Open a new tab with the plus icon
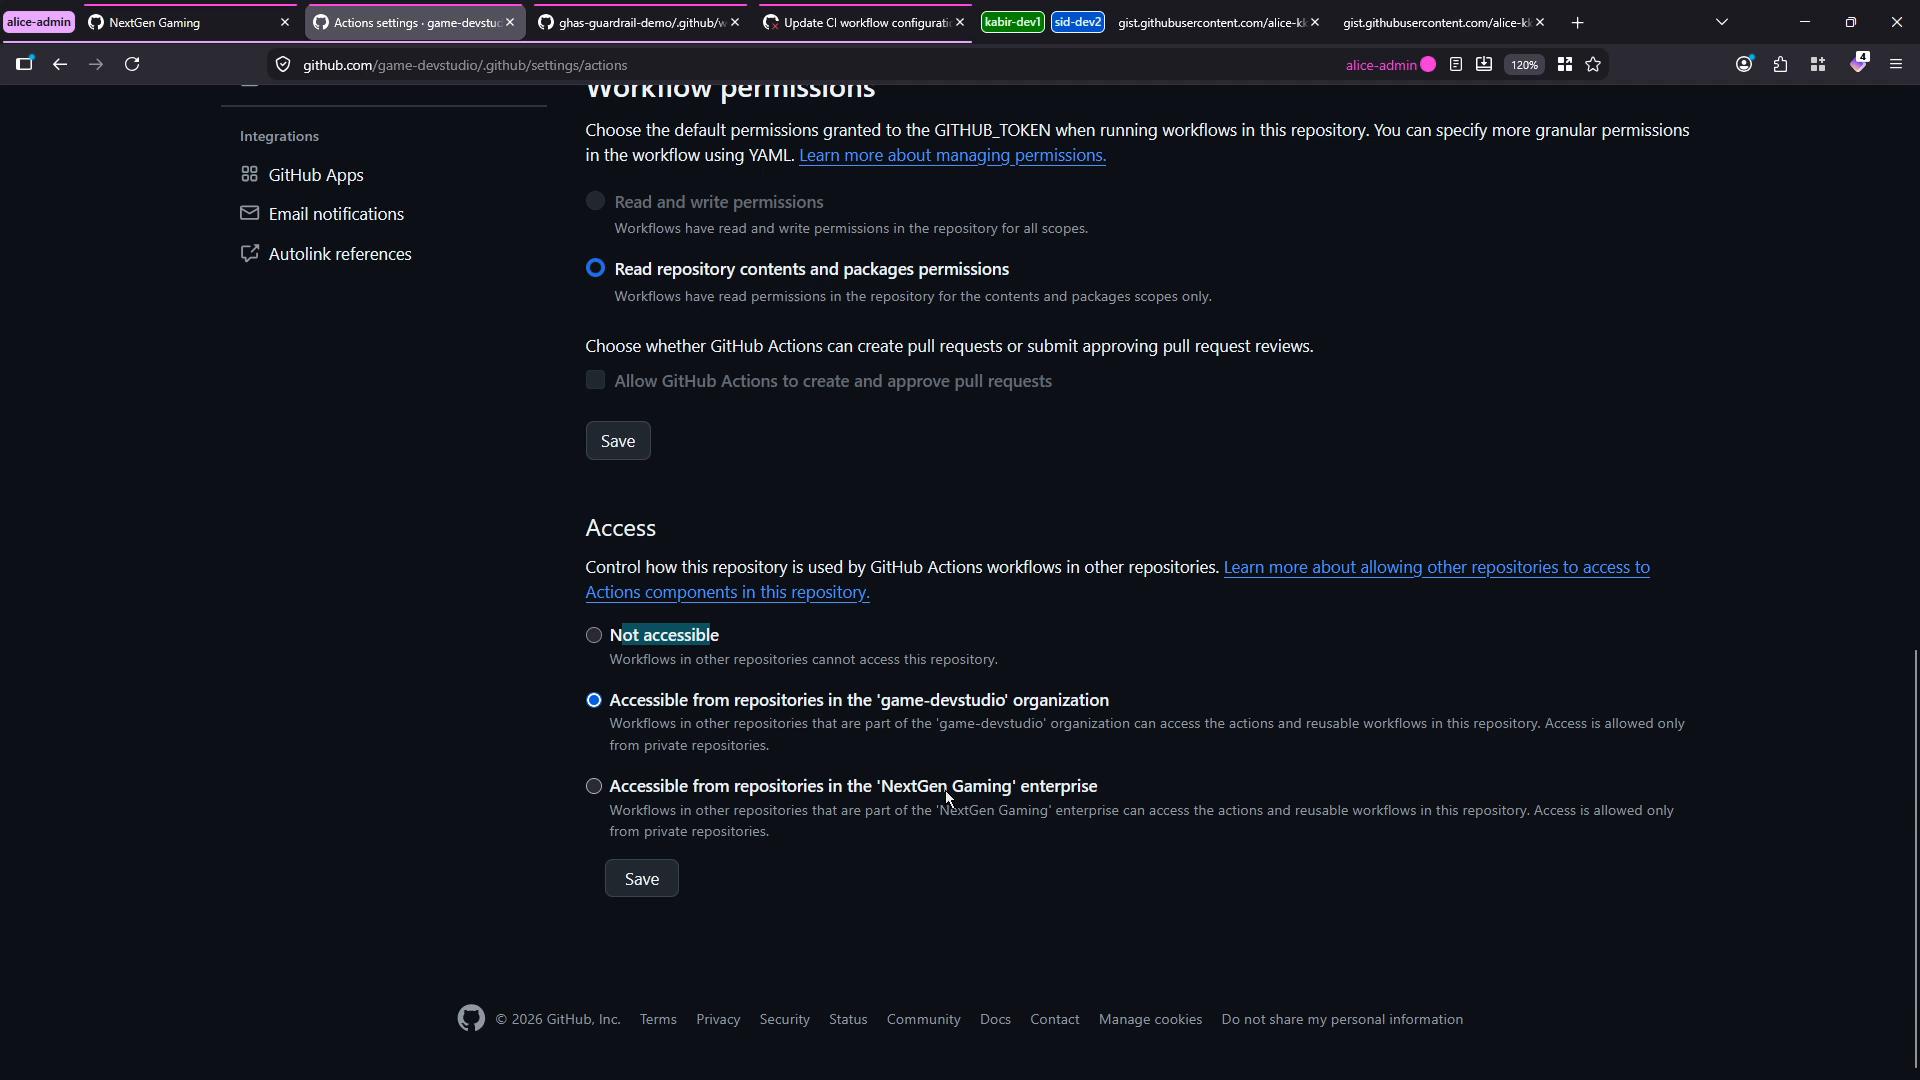Screen dimensions: 1920x1080 coord(1578,22)
